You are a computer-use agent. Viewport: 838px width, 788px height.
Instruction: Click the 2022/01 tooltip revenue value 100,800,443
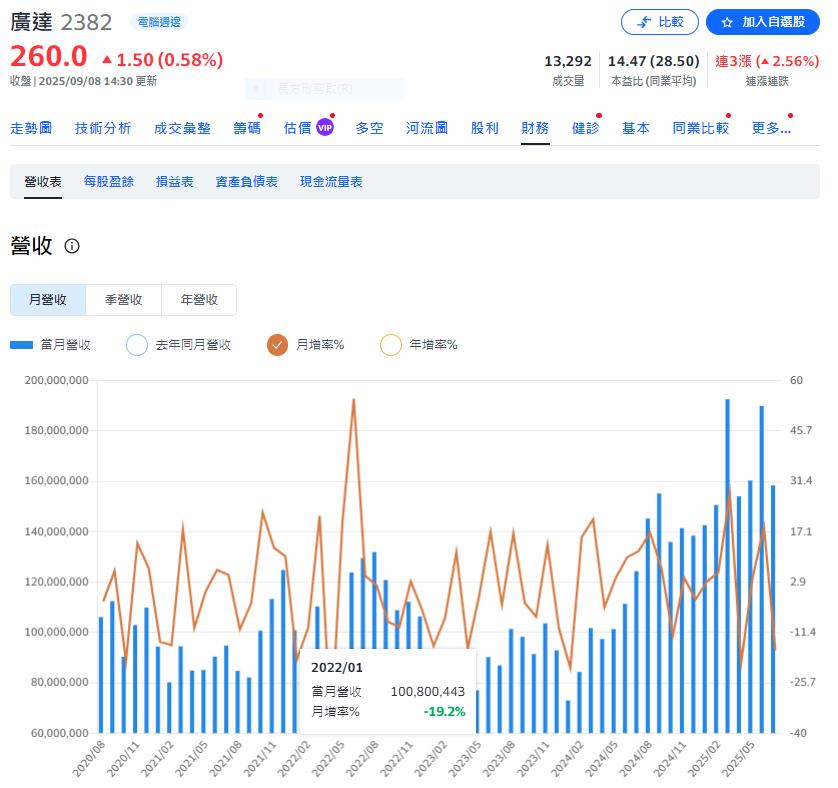coord(428,692)
